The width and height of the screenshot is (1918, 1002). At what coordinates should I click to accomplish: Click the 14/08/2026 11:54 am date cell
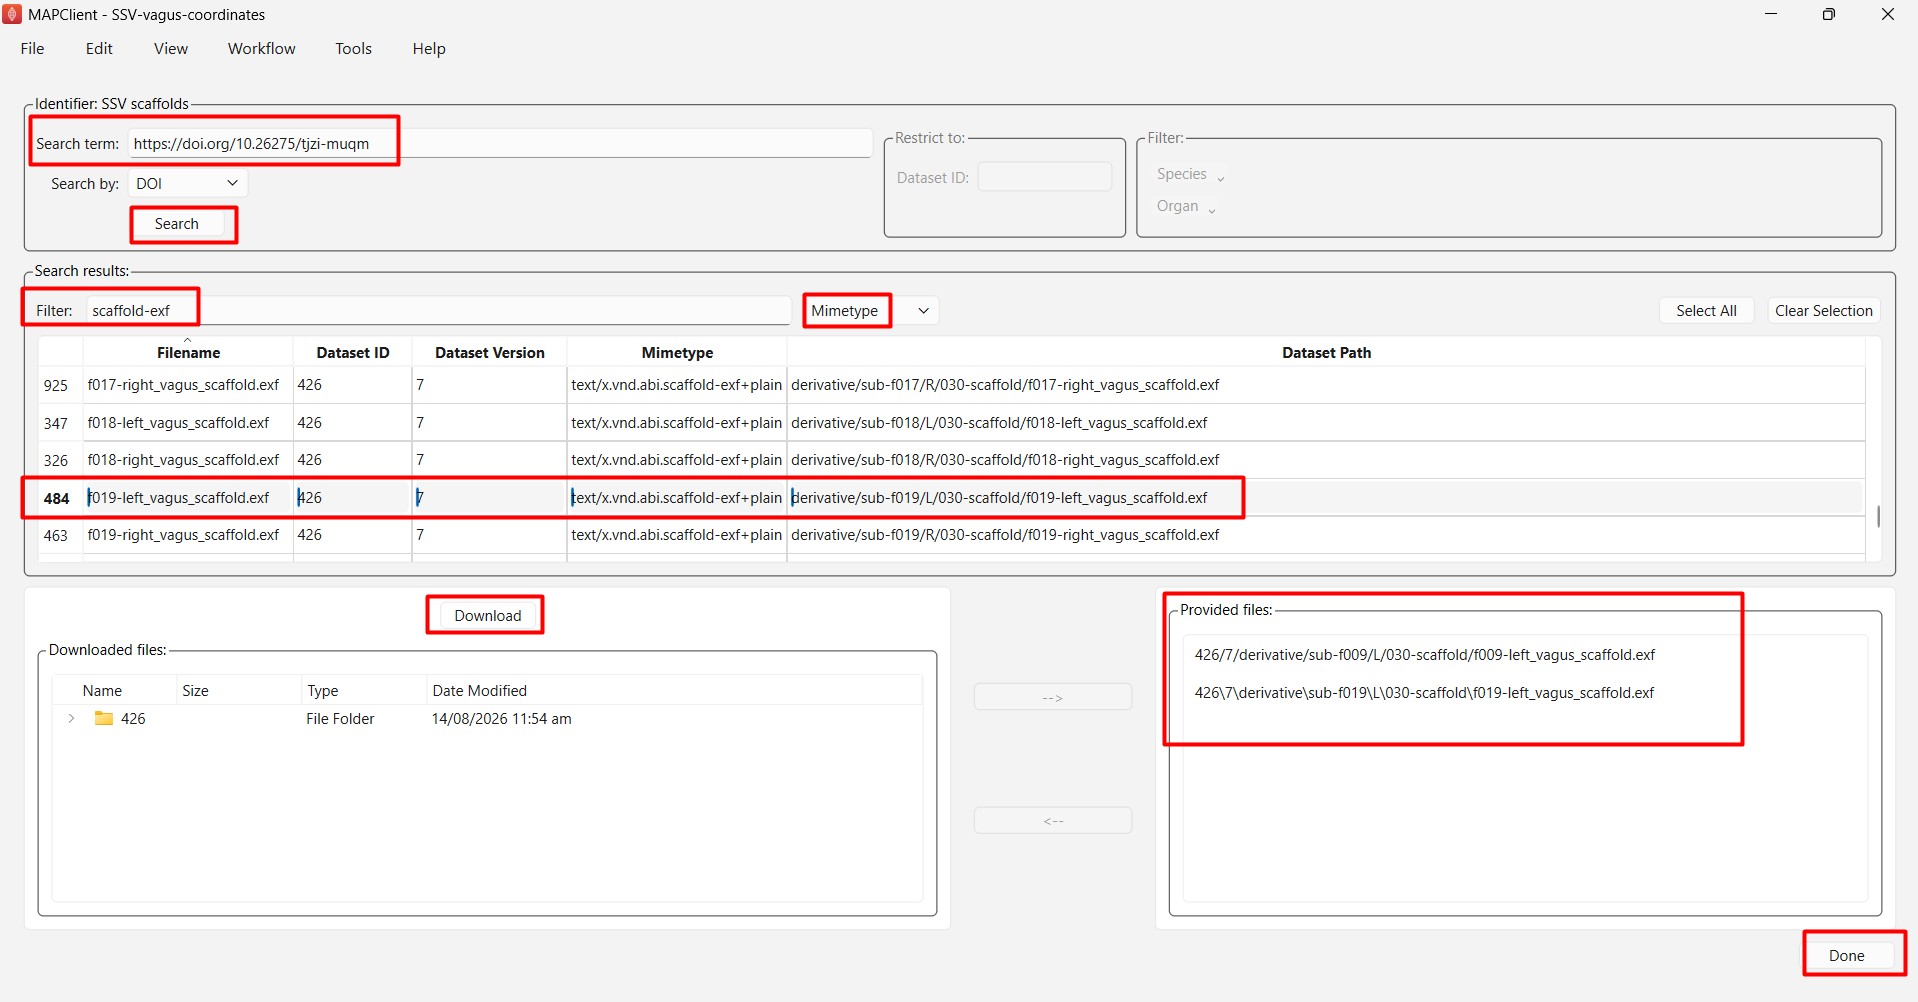tap(502, 719)
